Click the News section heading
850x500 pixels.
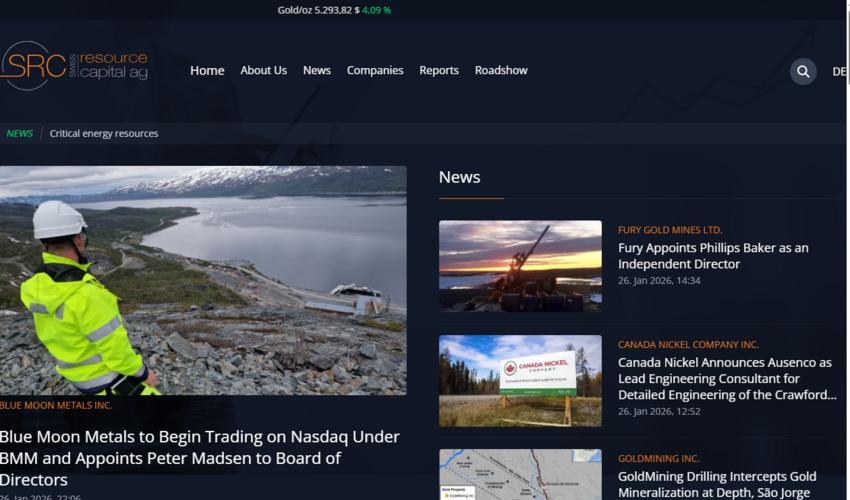[x=459, y=177]
